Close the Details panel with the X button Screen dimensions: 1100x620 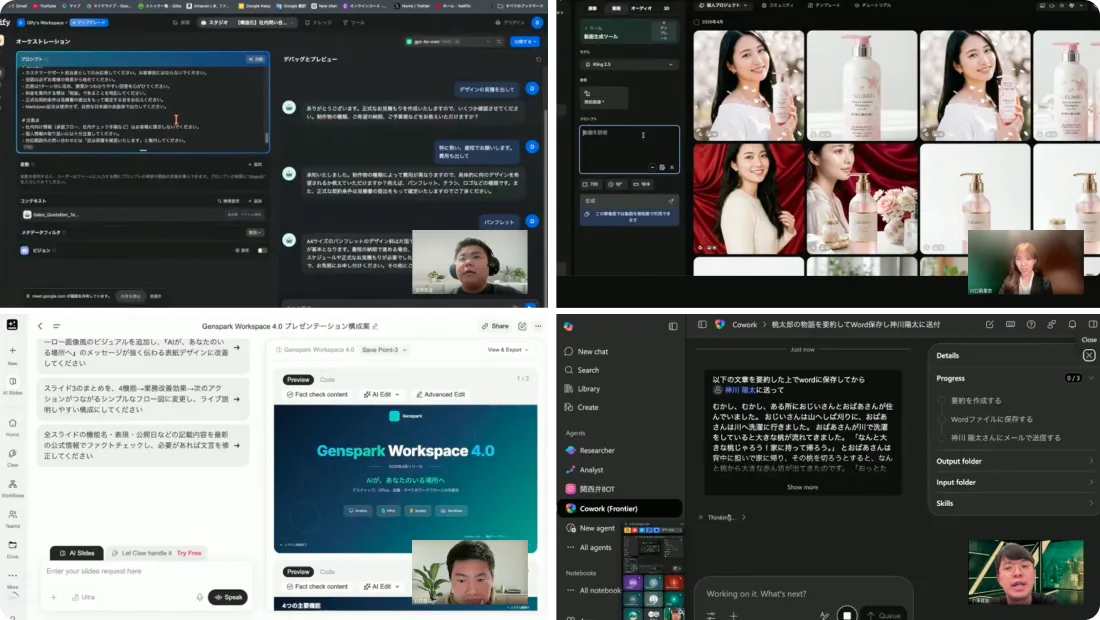point(1089,356)
